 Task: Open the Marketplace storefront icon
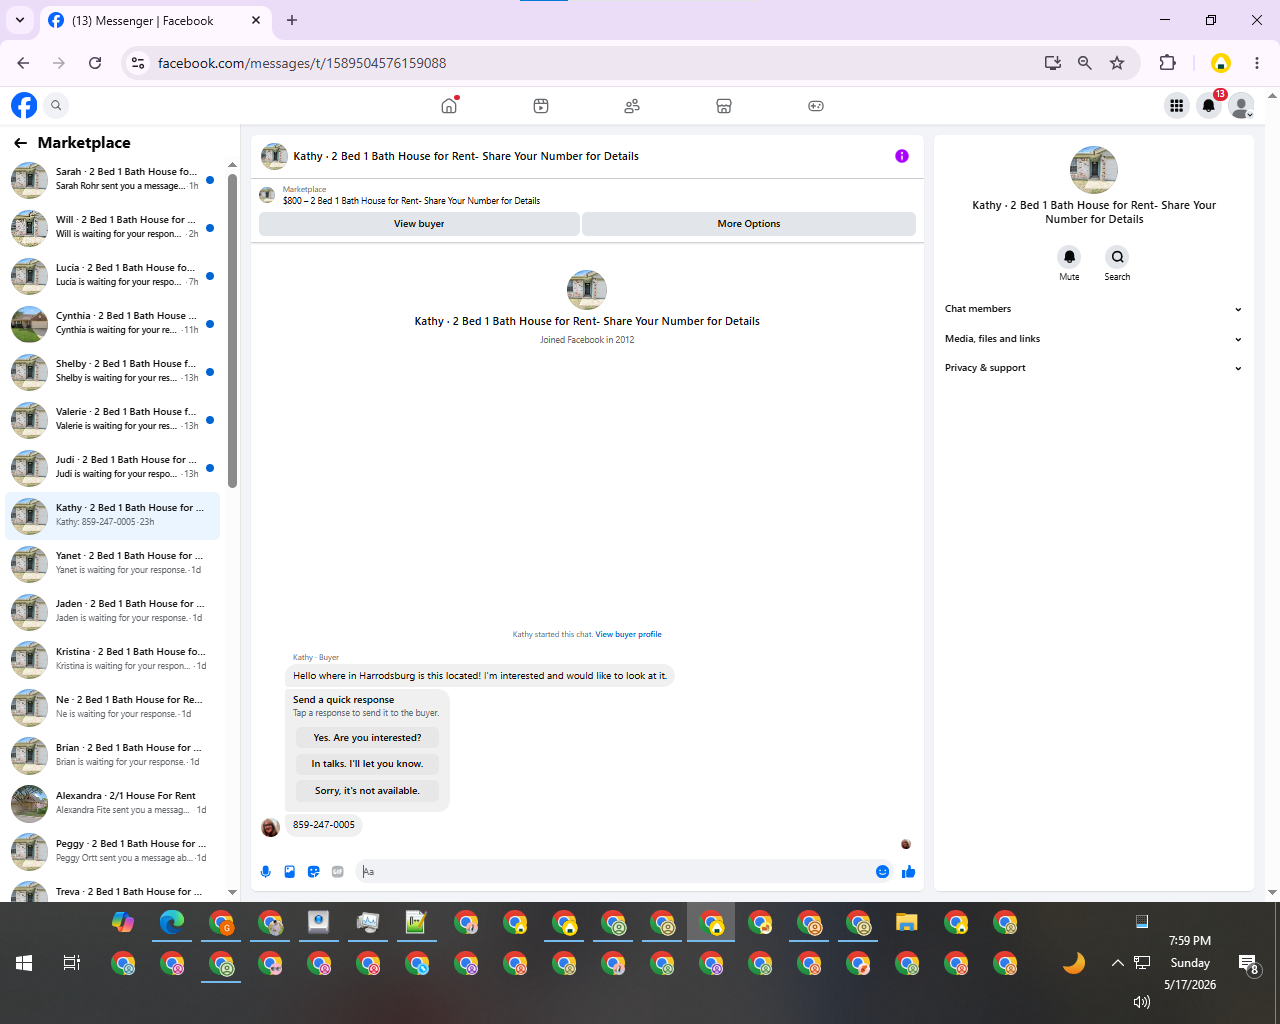coord(724,106)
